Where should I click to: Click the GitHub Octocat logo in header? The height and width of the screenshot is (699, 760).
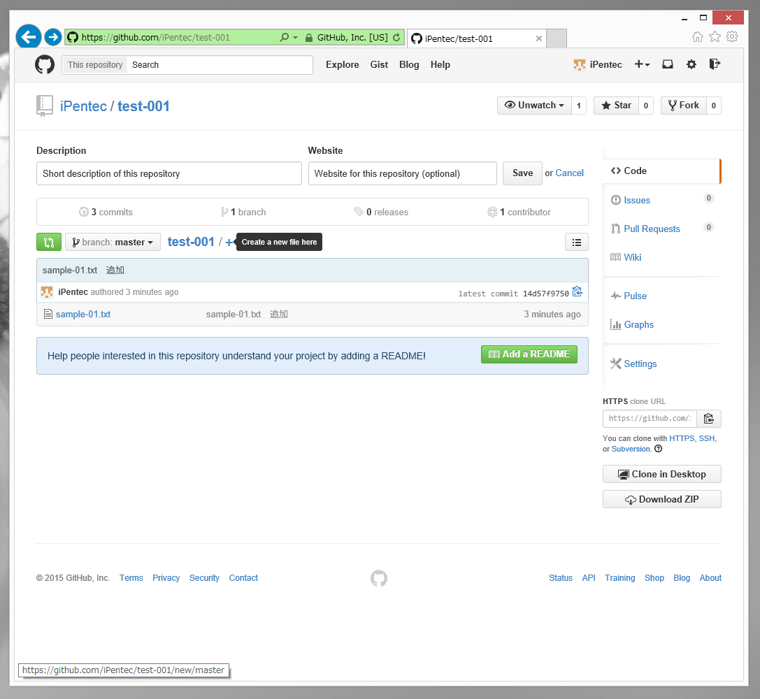point(45,64)
